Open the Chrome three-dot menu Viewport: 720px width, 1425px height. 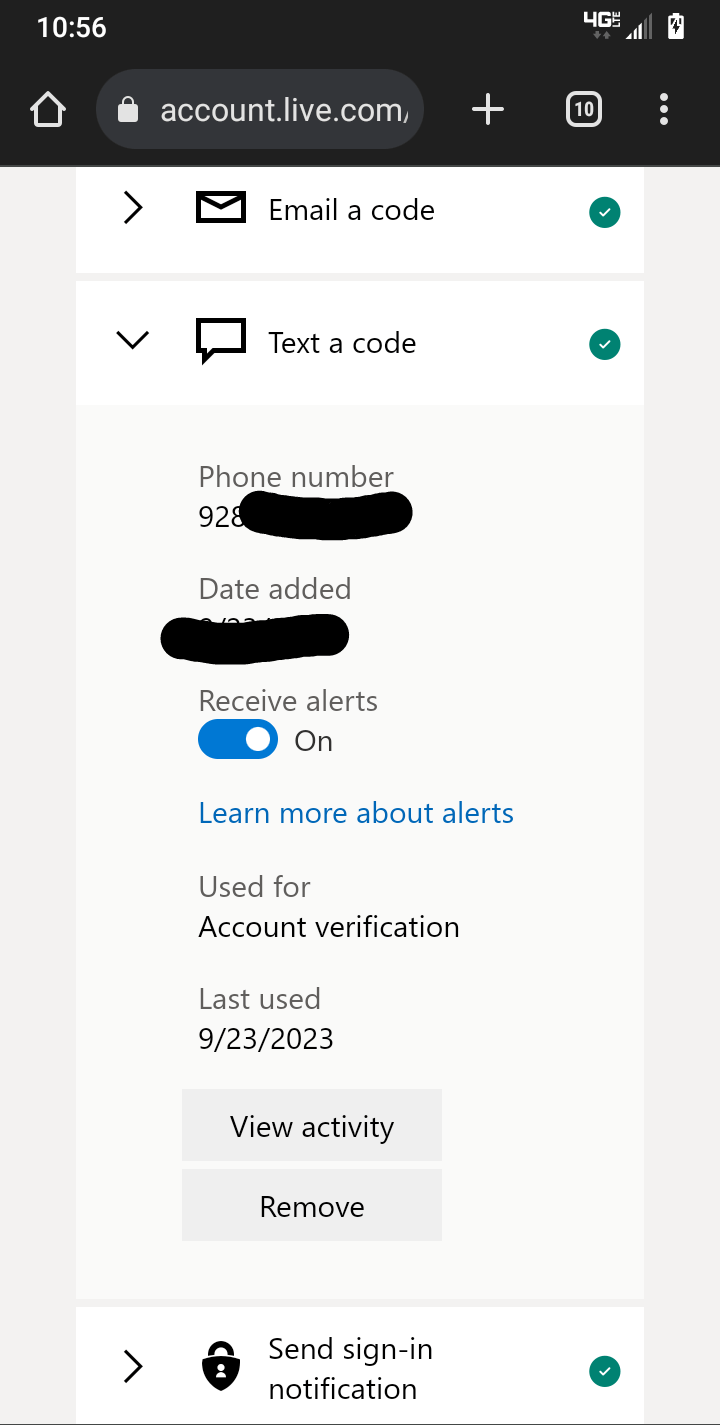click(x=663, y=109)
